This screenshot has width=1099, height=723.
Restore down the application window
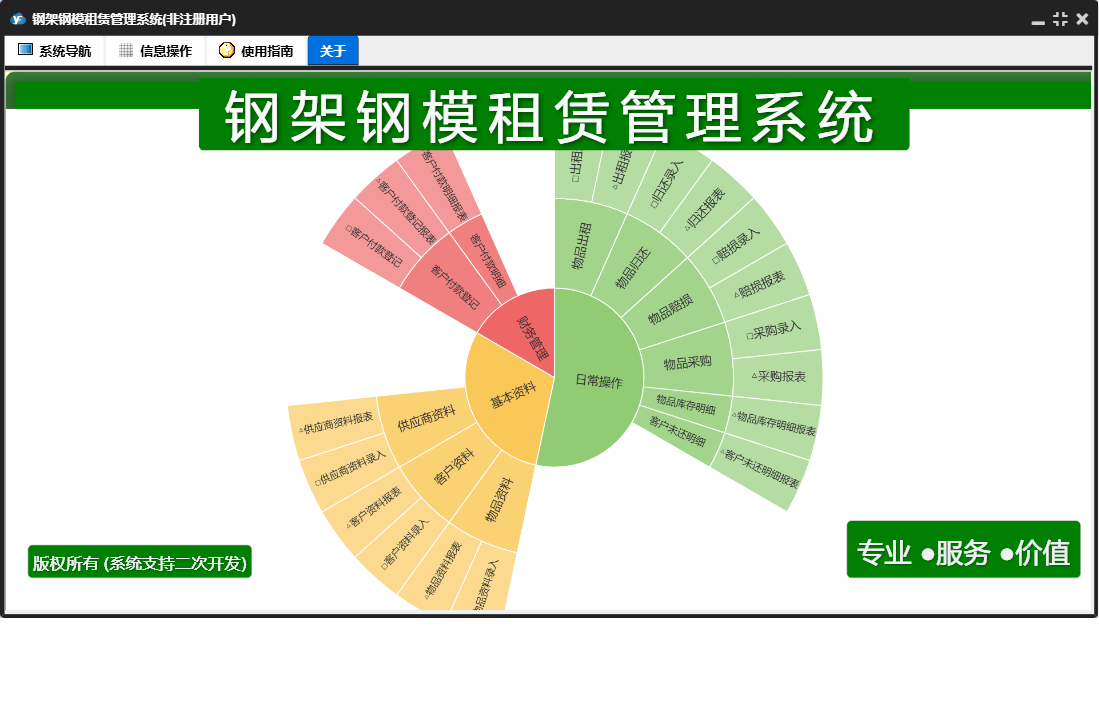tap(1060, 19)
